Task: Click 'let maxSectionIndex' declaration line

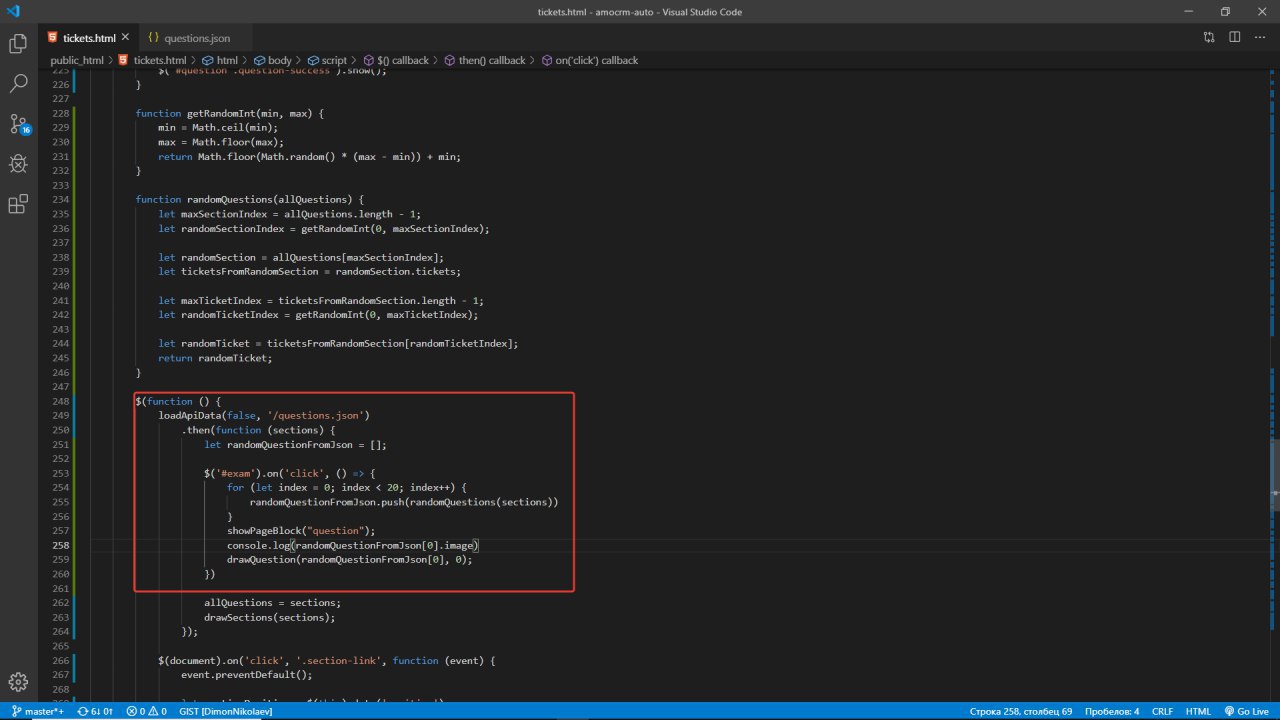Action: pos(289,214)
